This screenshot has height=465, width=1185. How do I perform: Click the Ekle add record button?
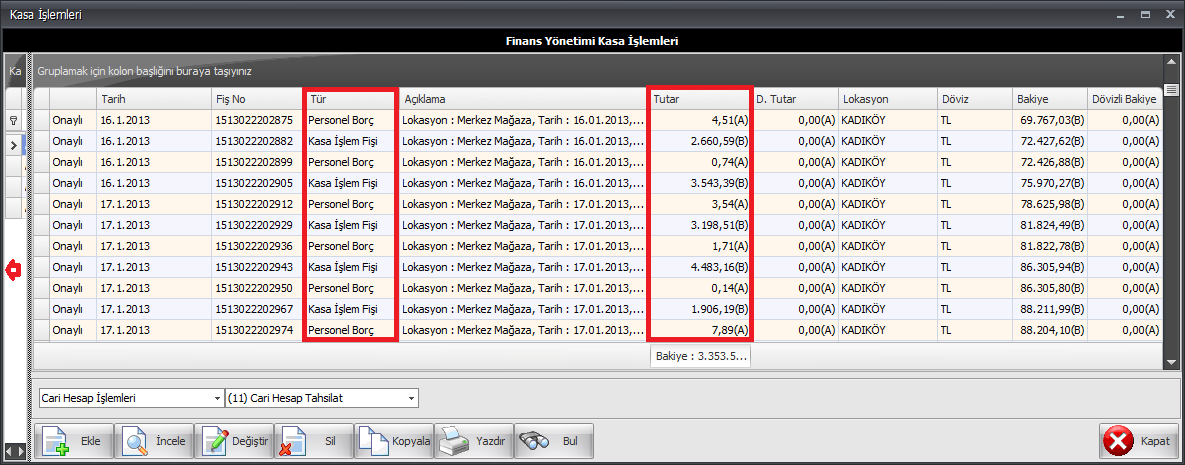[73, 441]
